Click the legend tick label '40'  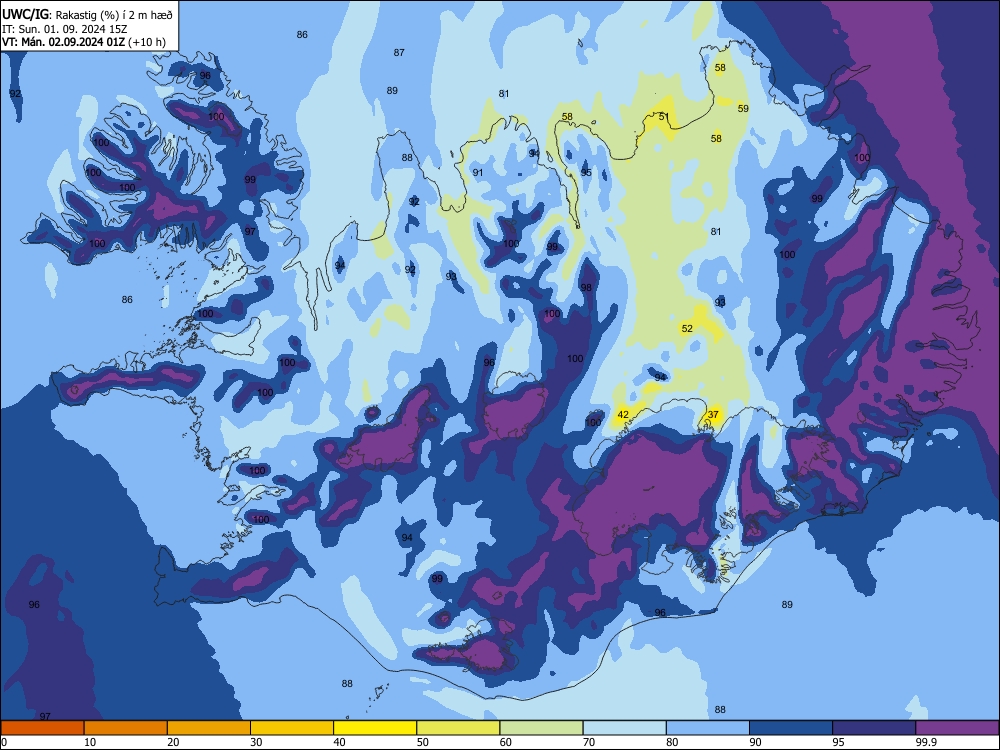pyautogui.click(x=339, y=742)
